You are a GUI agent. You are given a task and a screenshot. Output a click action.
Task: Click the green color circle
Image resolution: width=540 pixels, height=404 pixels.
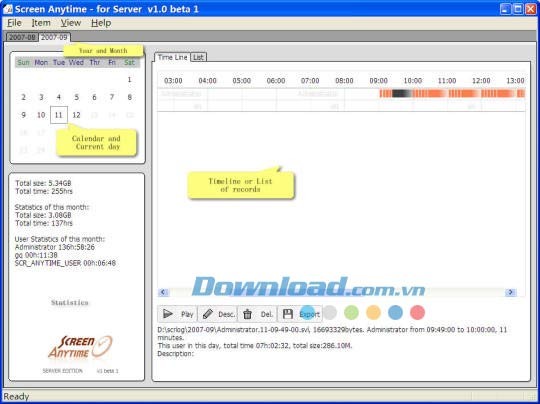[x=351, y=313]
